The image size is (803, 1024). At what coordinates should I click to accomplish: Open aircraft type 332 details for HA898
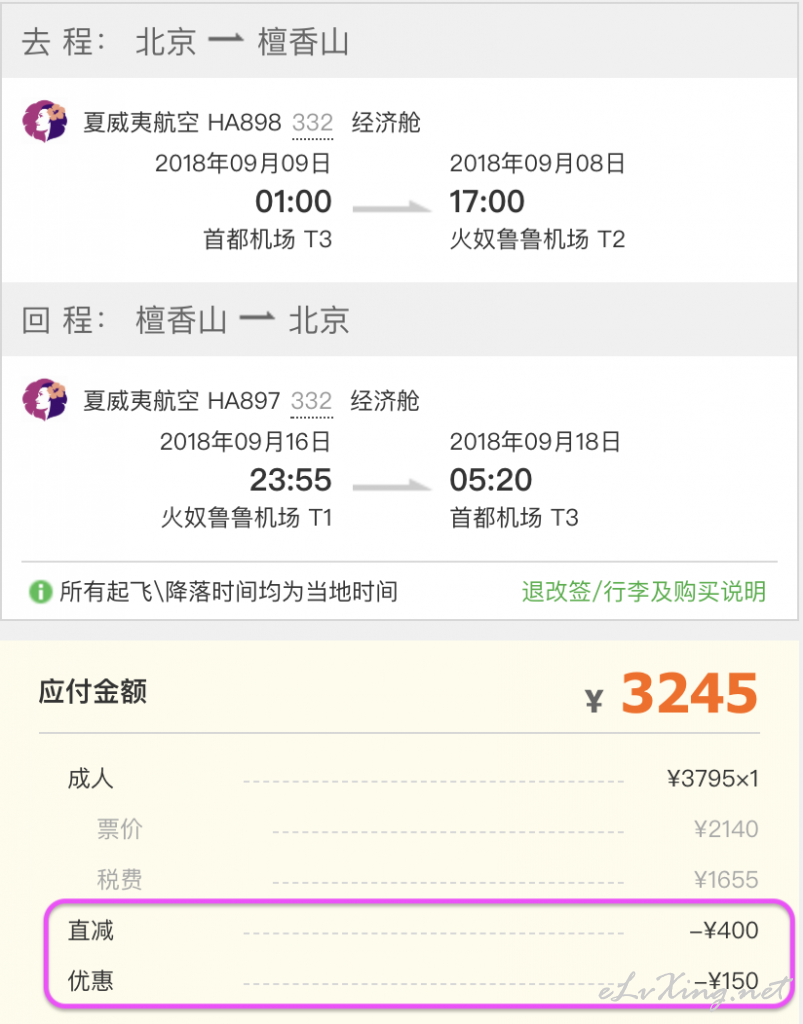click(x=313, y=123)
